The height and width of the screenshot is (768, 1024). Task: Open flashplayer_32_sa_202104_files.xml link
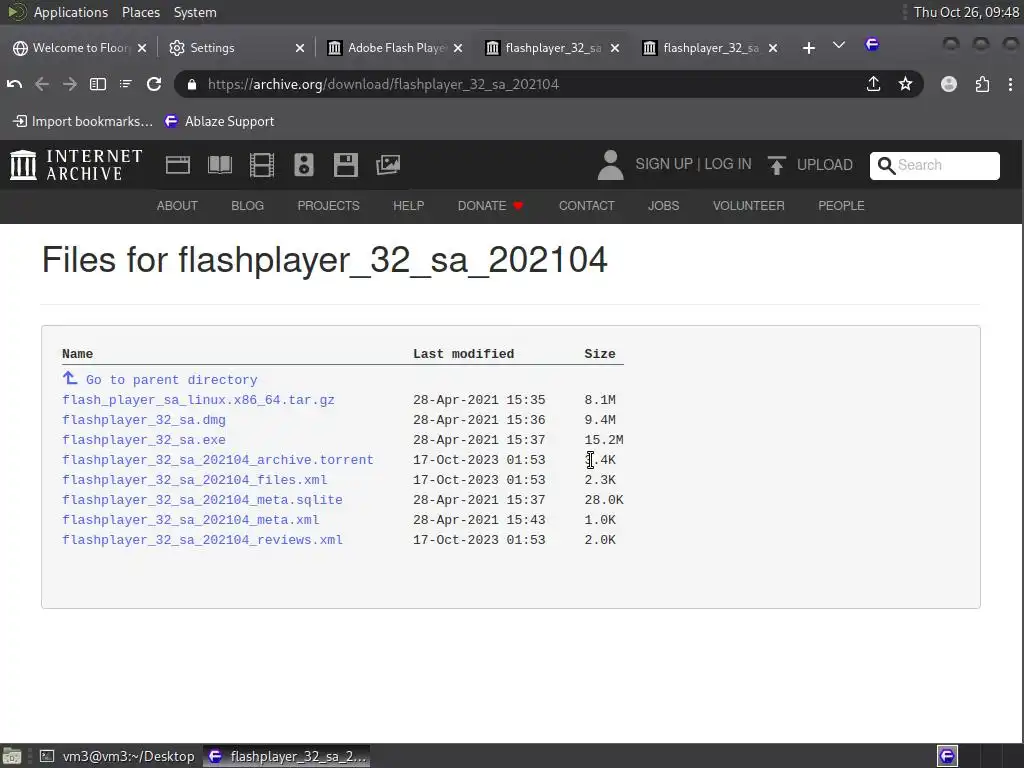pos(195,480)
